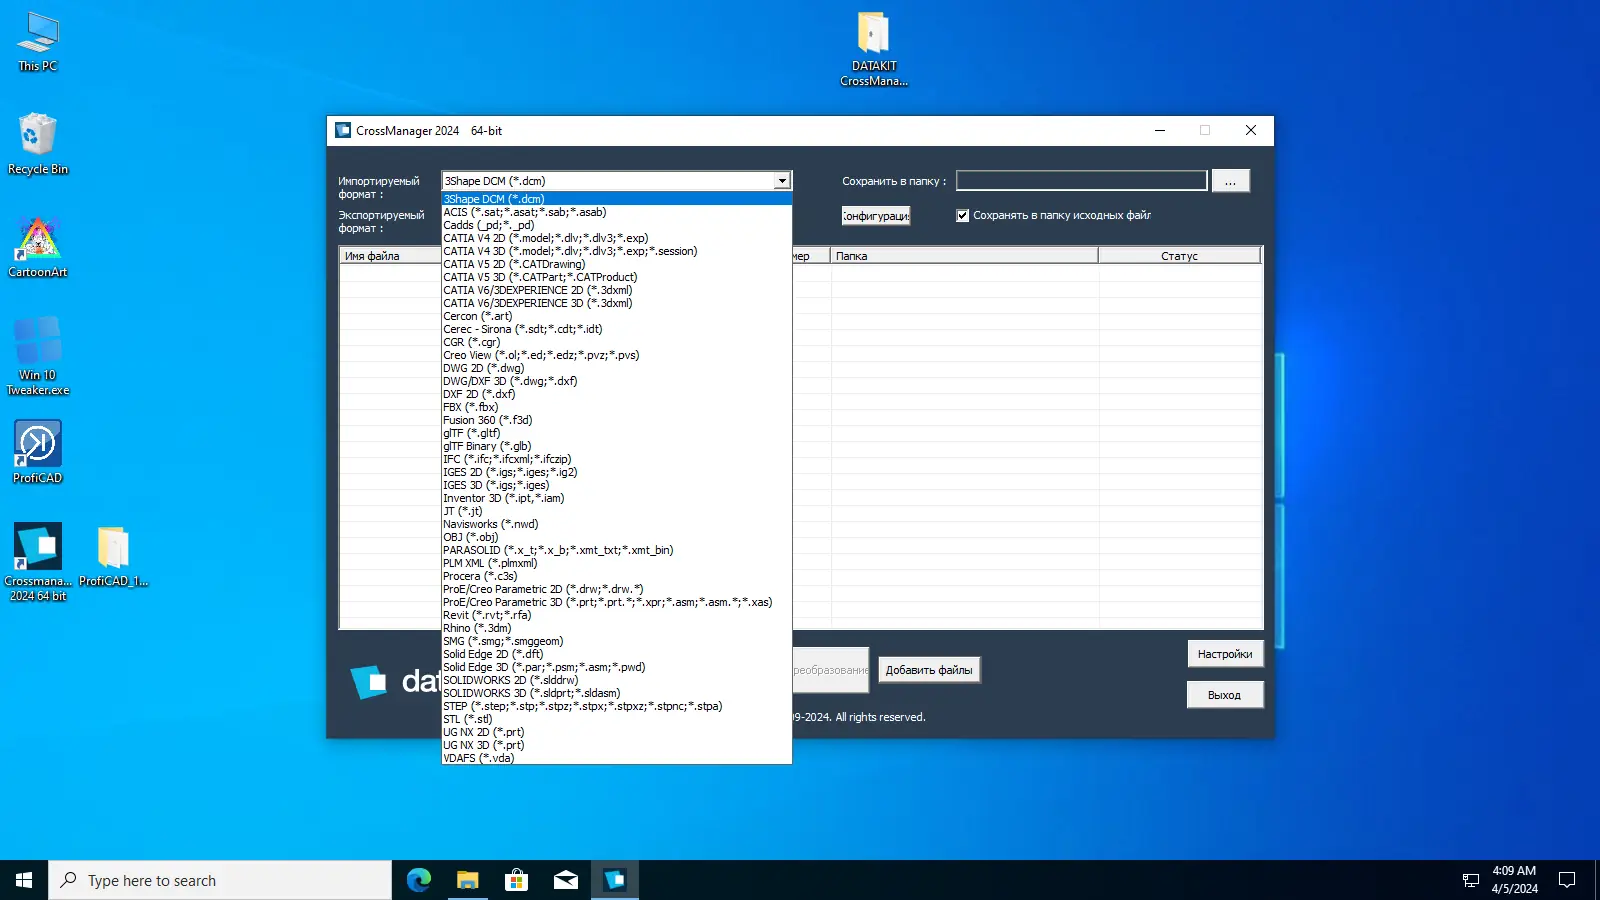Click the CrossManager taskbar icon

click(x=614, y=880)
